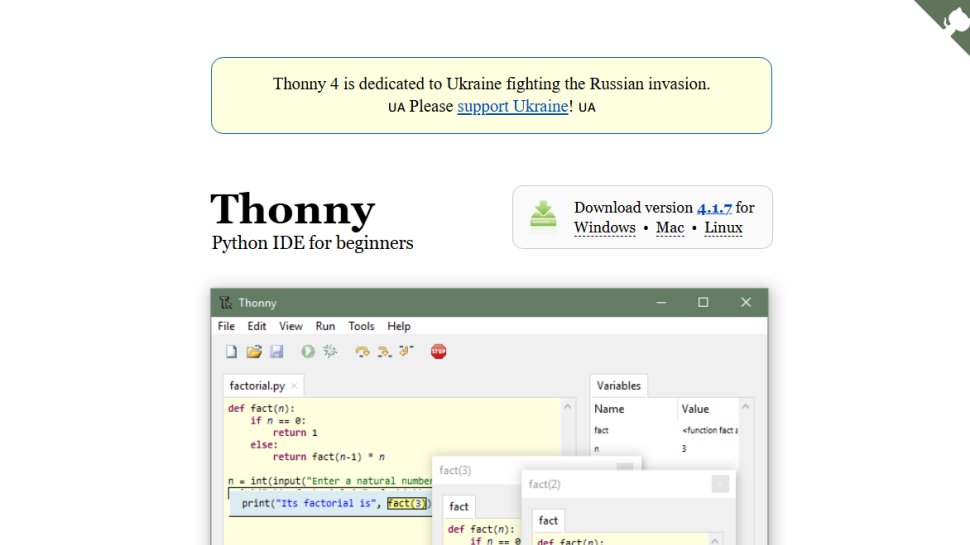Select the Variables panel tab
Screen dimensions: 970x545
tap(619, 385)
